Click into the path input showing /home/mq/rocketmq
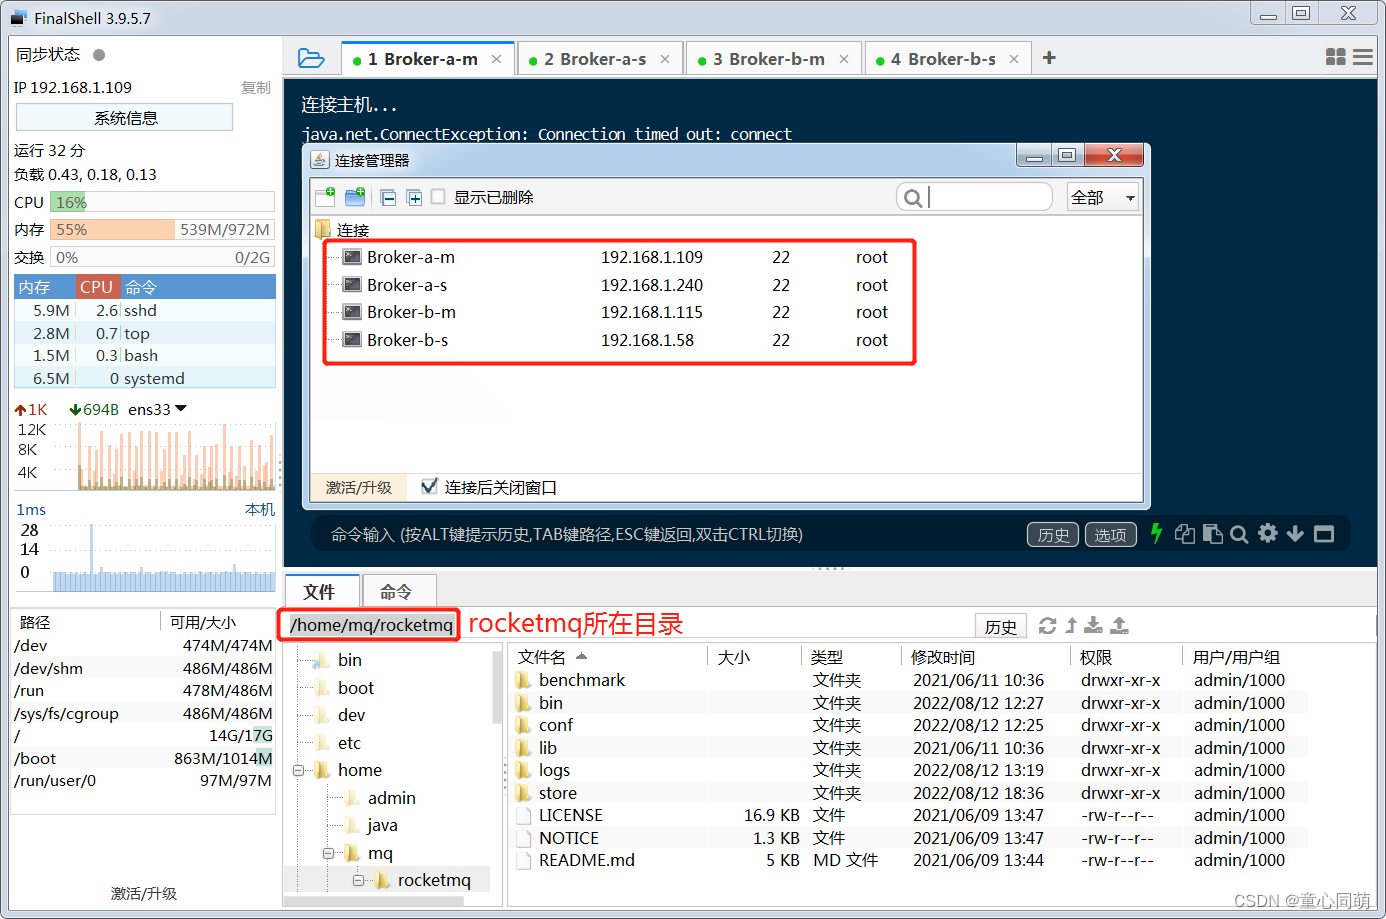The width and height of the screenshot is (1386, 919). 368,625
